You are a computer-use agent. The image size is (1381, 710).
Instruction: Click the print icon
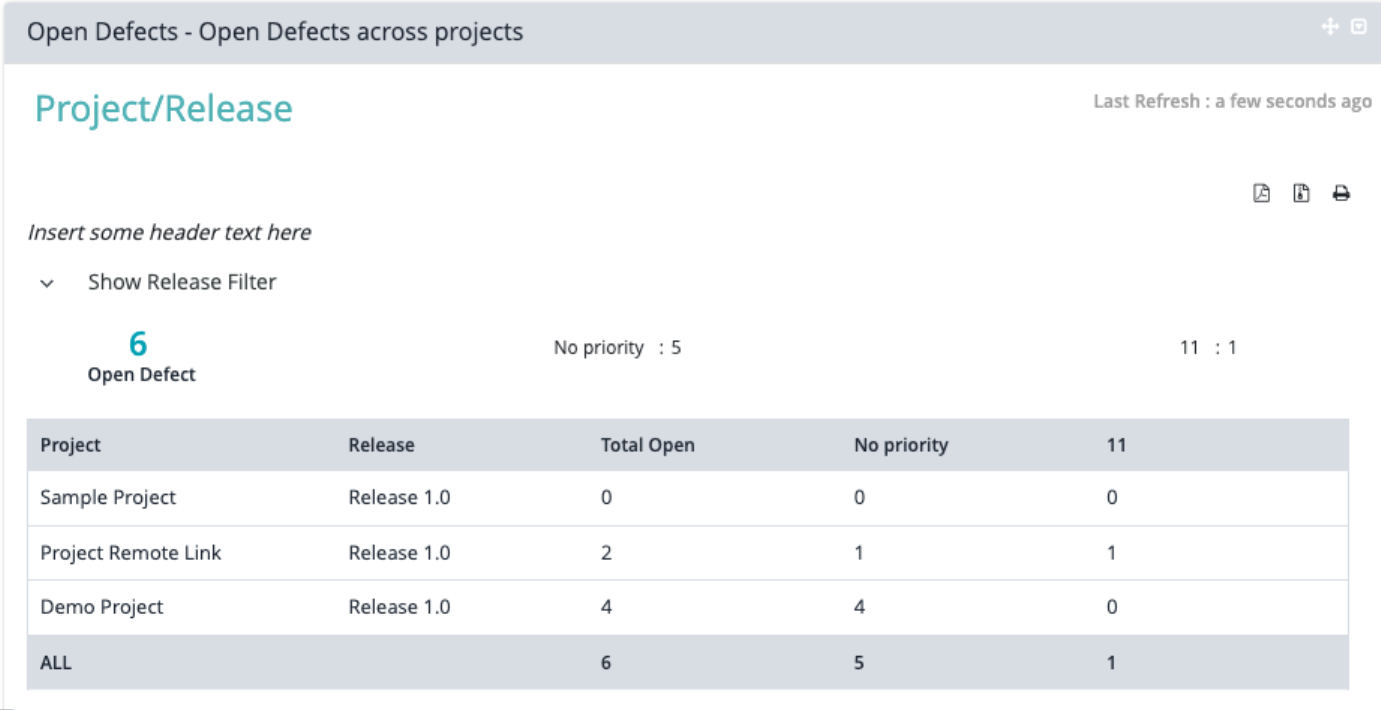pos(1341,193)
